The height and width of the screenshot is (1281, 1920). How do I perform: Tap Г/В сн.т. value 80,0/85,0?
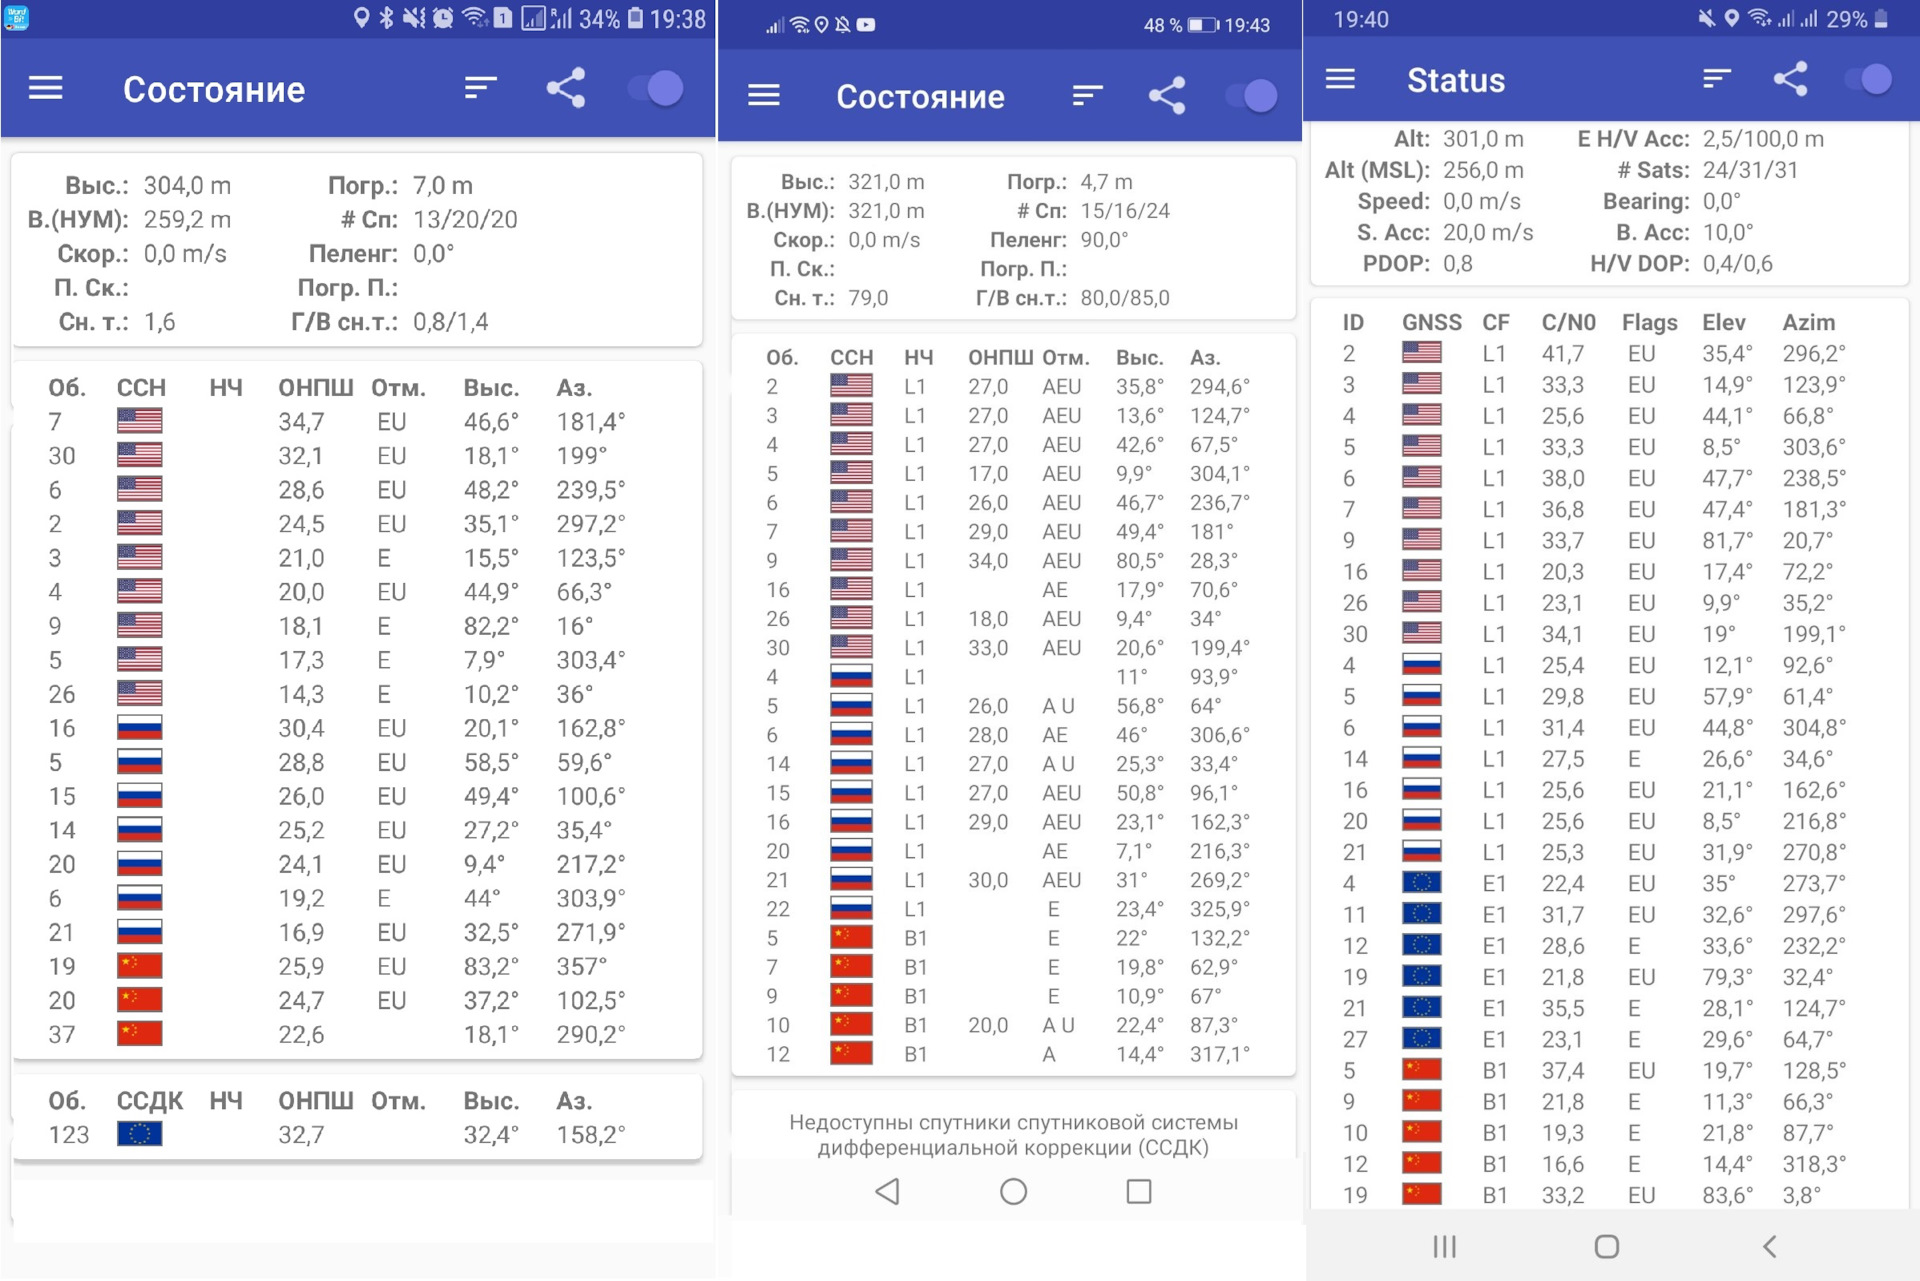(1125, 297)
